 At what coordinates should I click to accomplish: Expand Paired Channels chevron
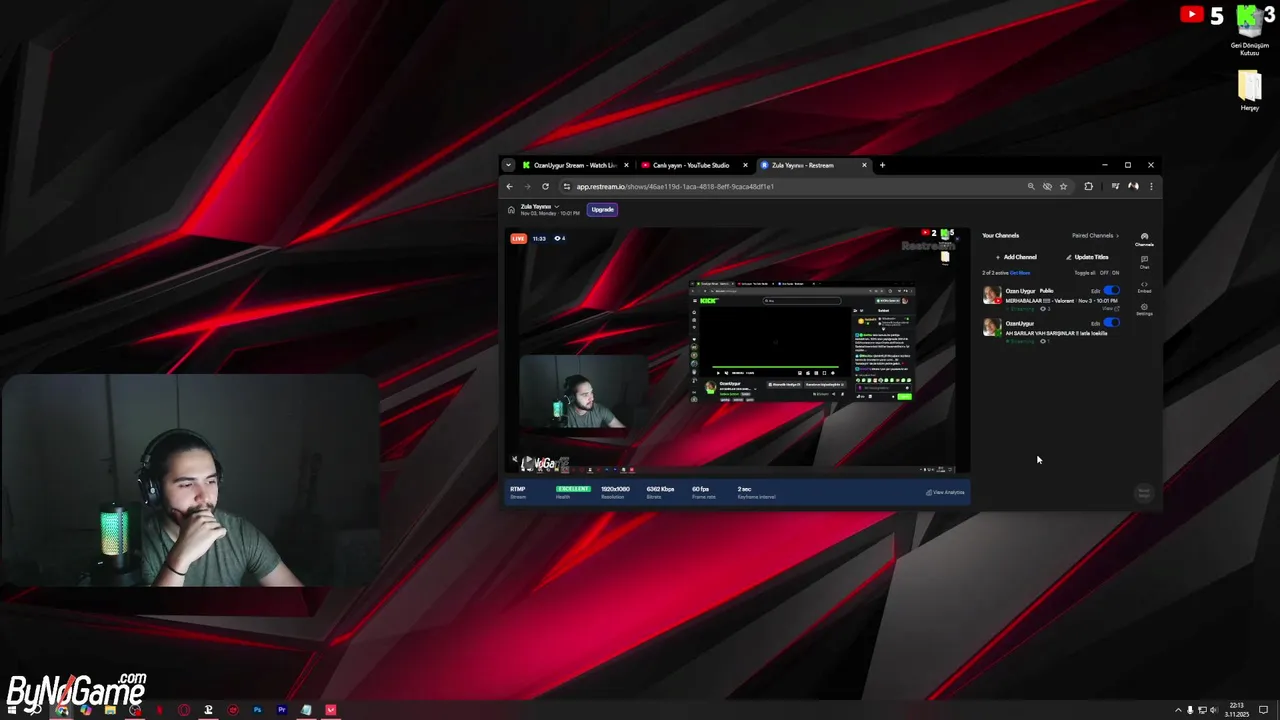pos(1117,236)
